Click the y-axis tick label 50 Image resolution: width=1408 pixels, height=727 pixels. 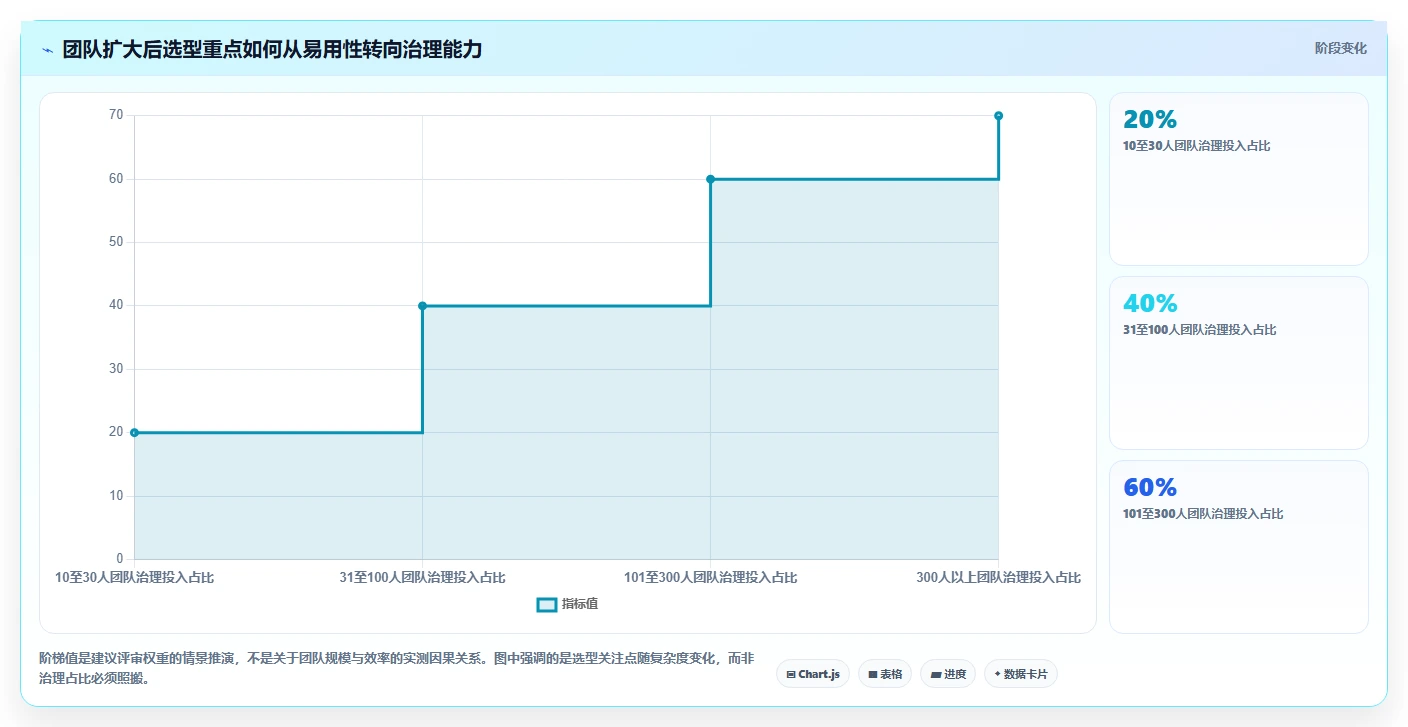click(116, 242)
